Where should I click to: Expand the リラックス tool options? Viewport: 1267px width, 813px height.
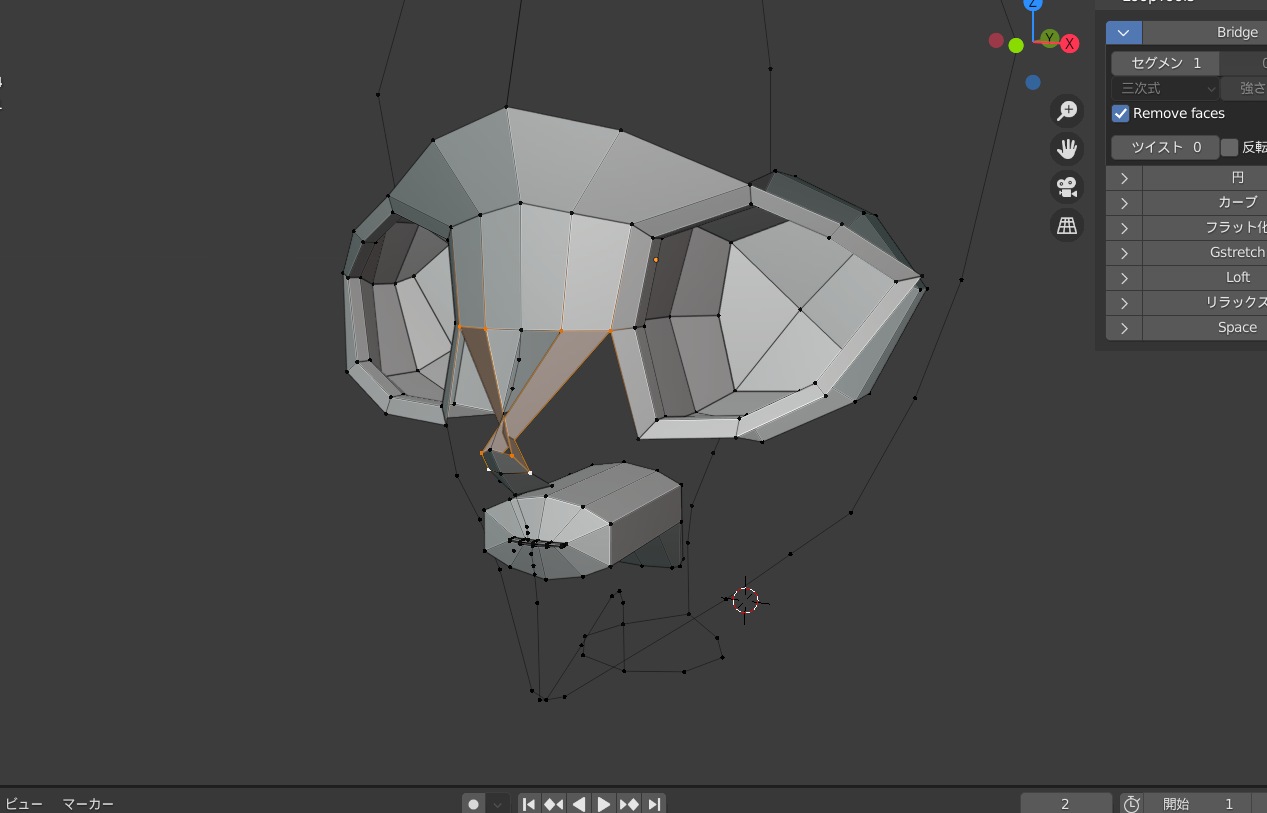(x=1124, y=303)
